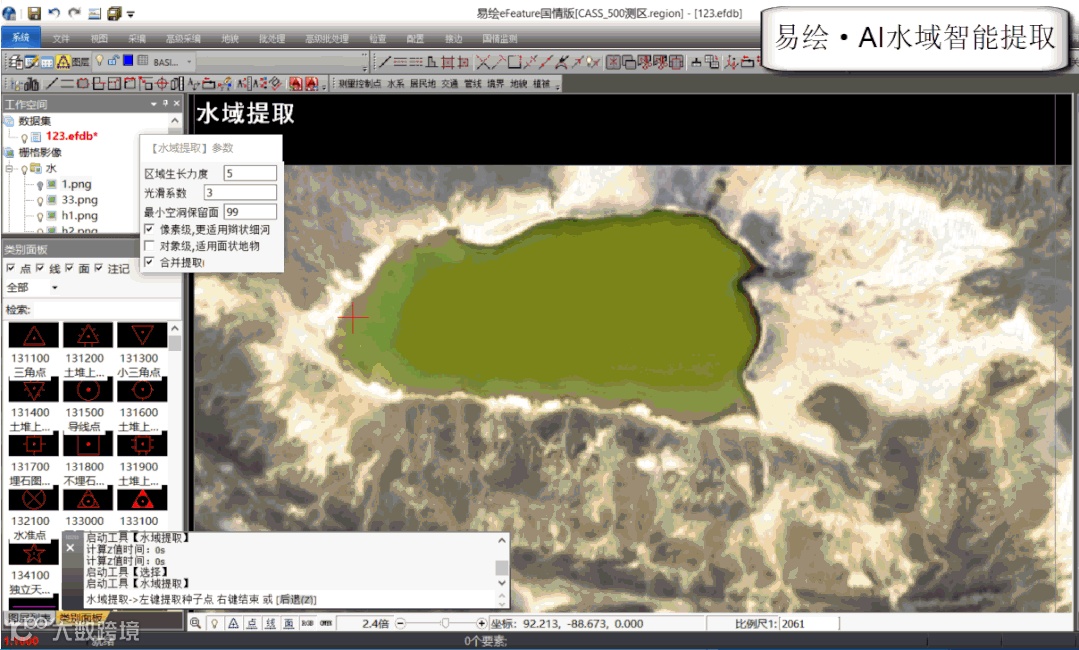This screenshot has height=650, width=1079.
Task: Click the 居民地 toolbar button
Action: [x=423, y=84]
